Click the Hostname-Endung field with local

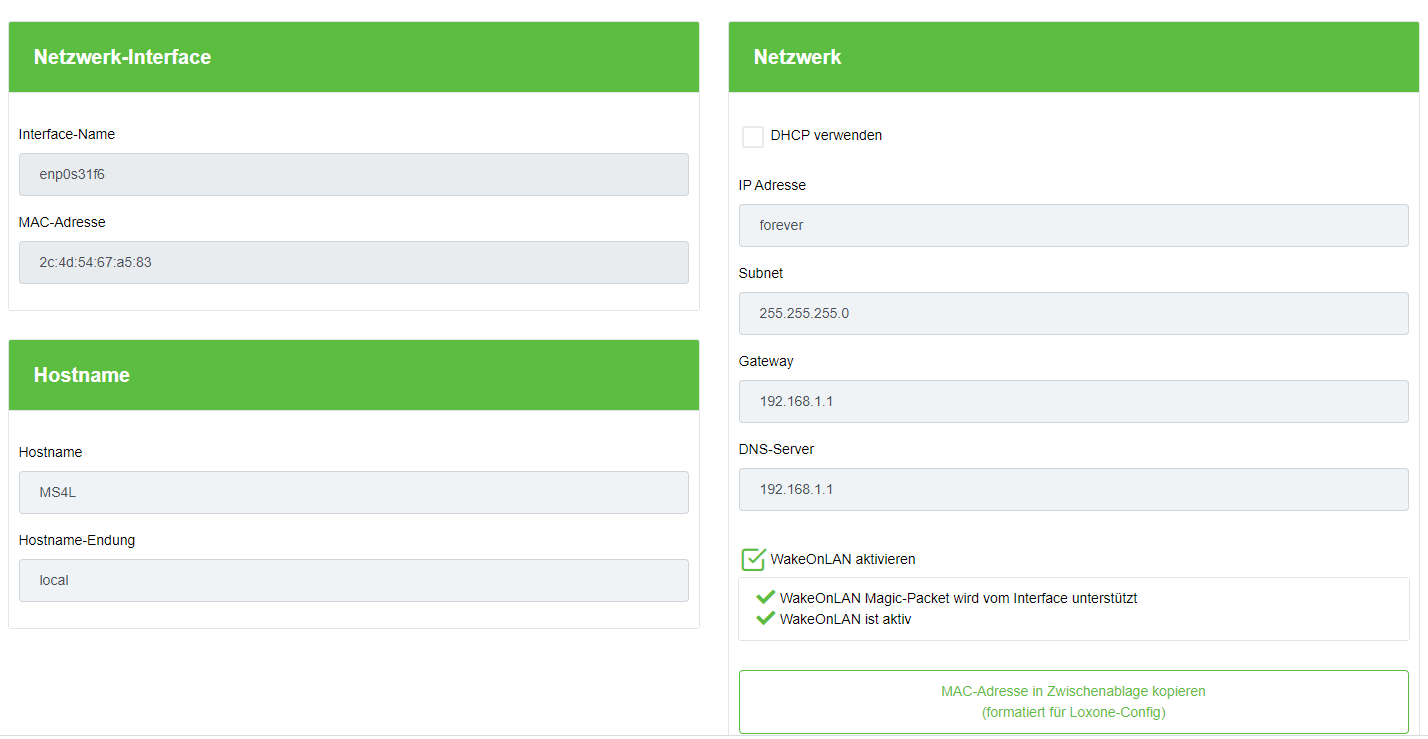353,580
